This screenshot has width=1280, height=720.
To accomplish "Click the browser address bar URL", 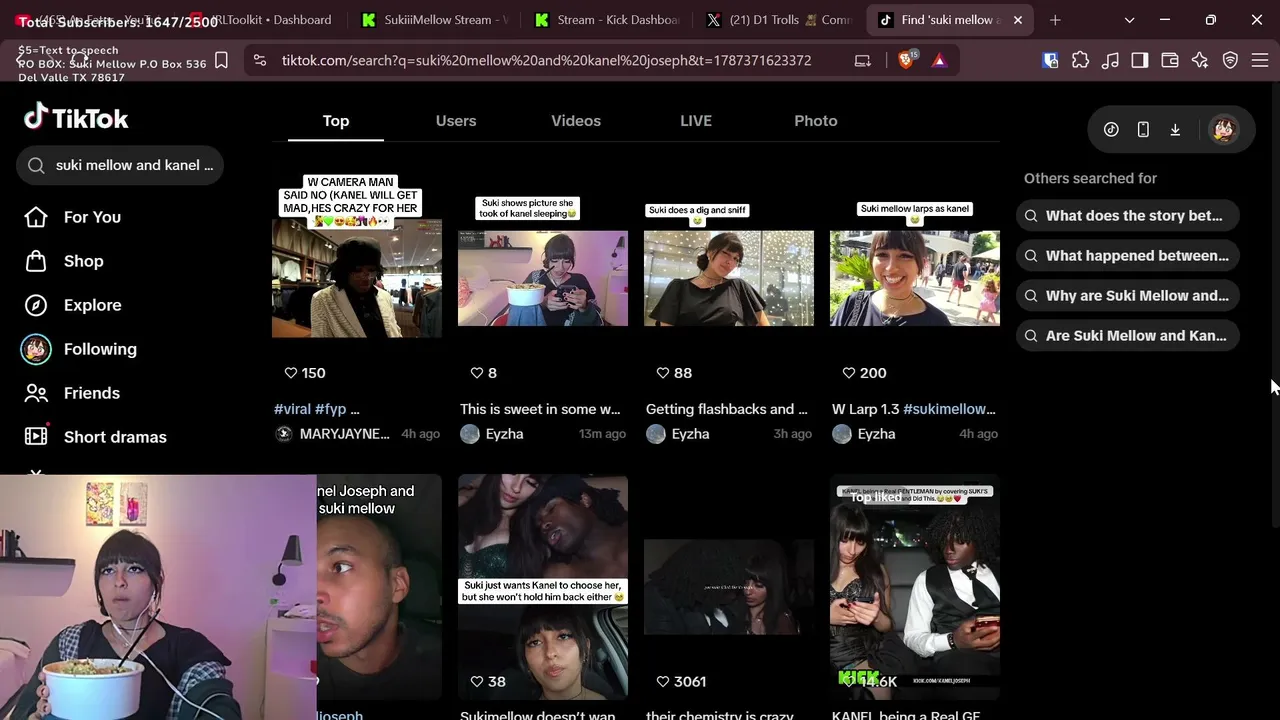I will pyautogui.click(x=546, y=60).
